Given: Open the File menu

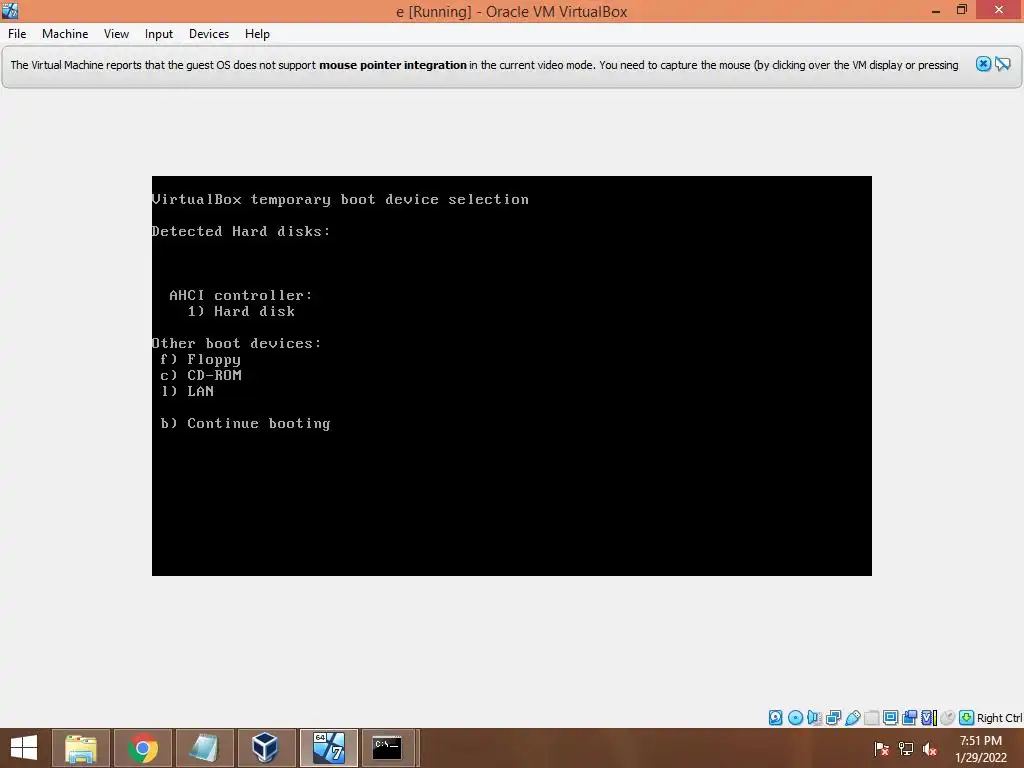Looking at the screenshot, I should click(x=17, y=34).
